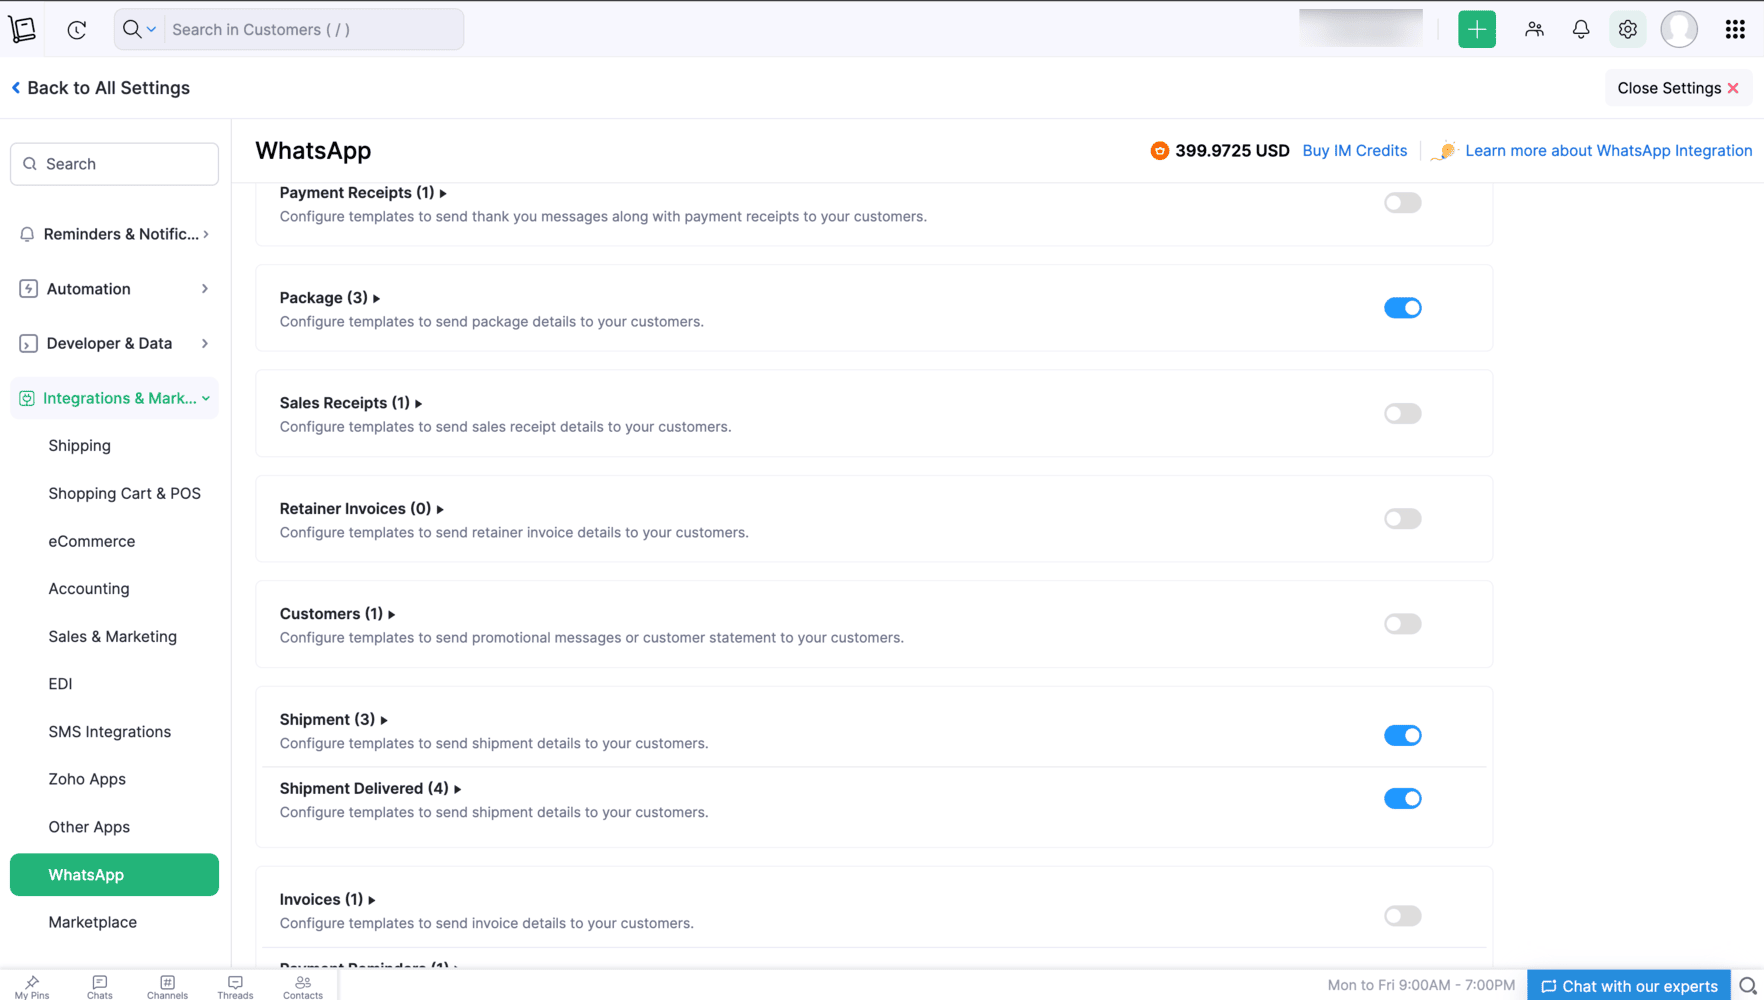Click the IM credits coin icon

[1159, 151]
